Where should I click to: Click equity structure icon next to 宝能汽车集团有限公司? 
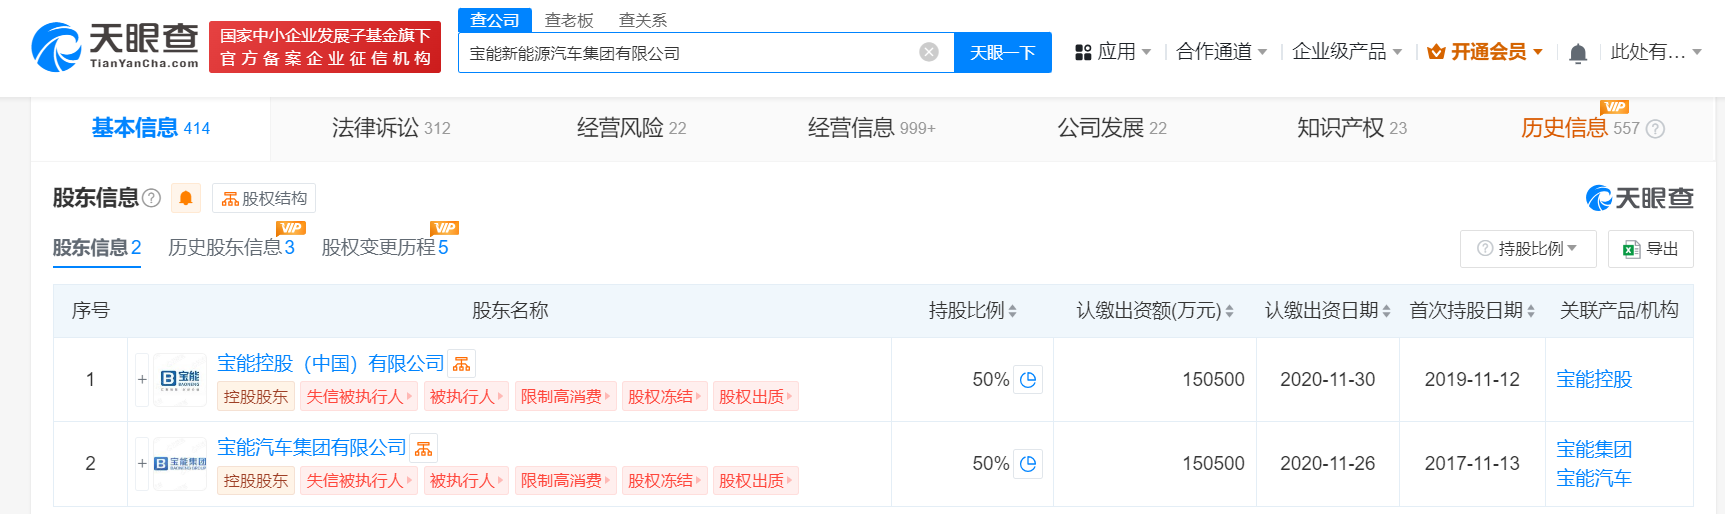pos(424,448)
